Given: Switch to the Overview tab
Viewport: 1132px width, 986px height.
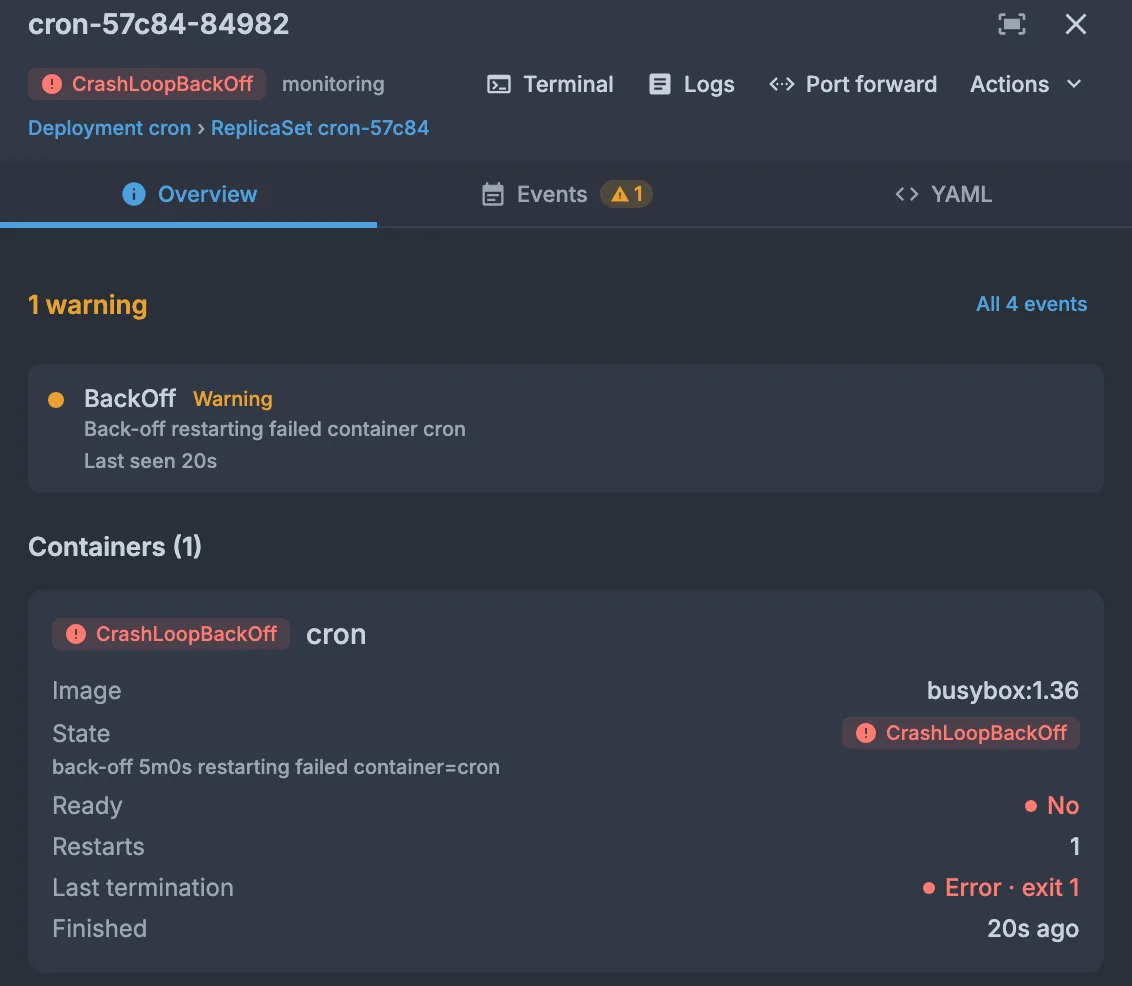Looking at the screenshot, I should (x=189, y=194).
